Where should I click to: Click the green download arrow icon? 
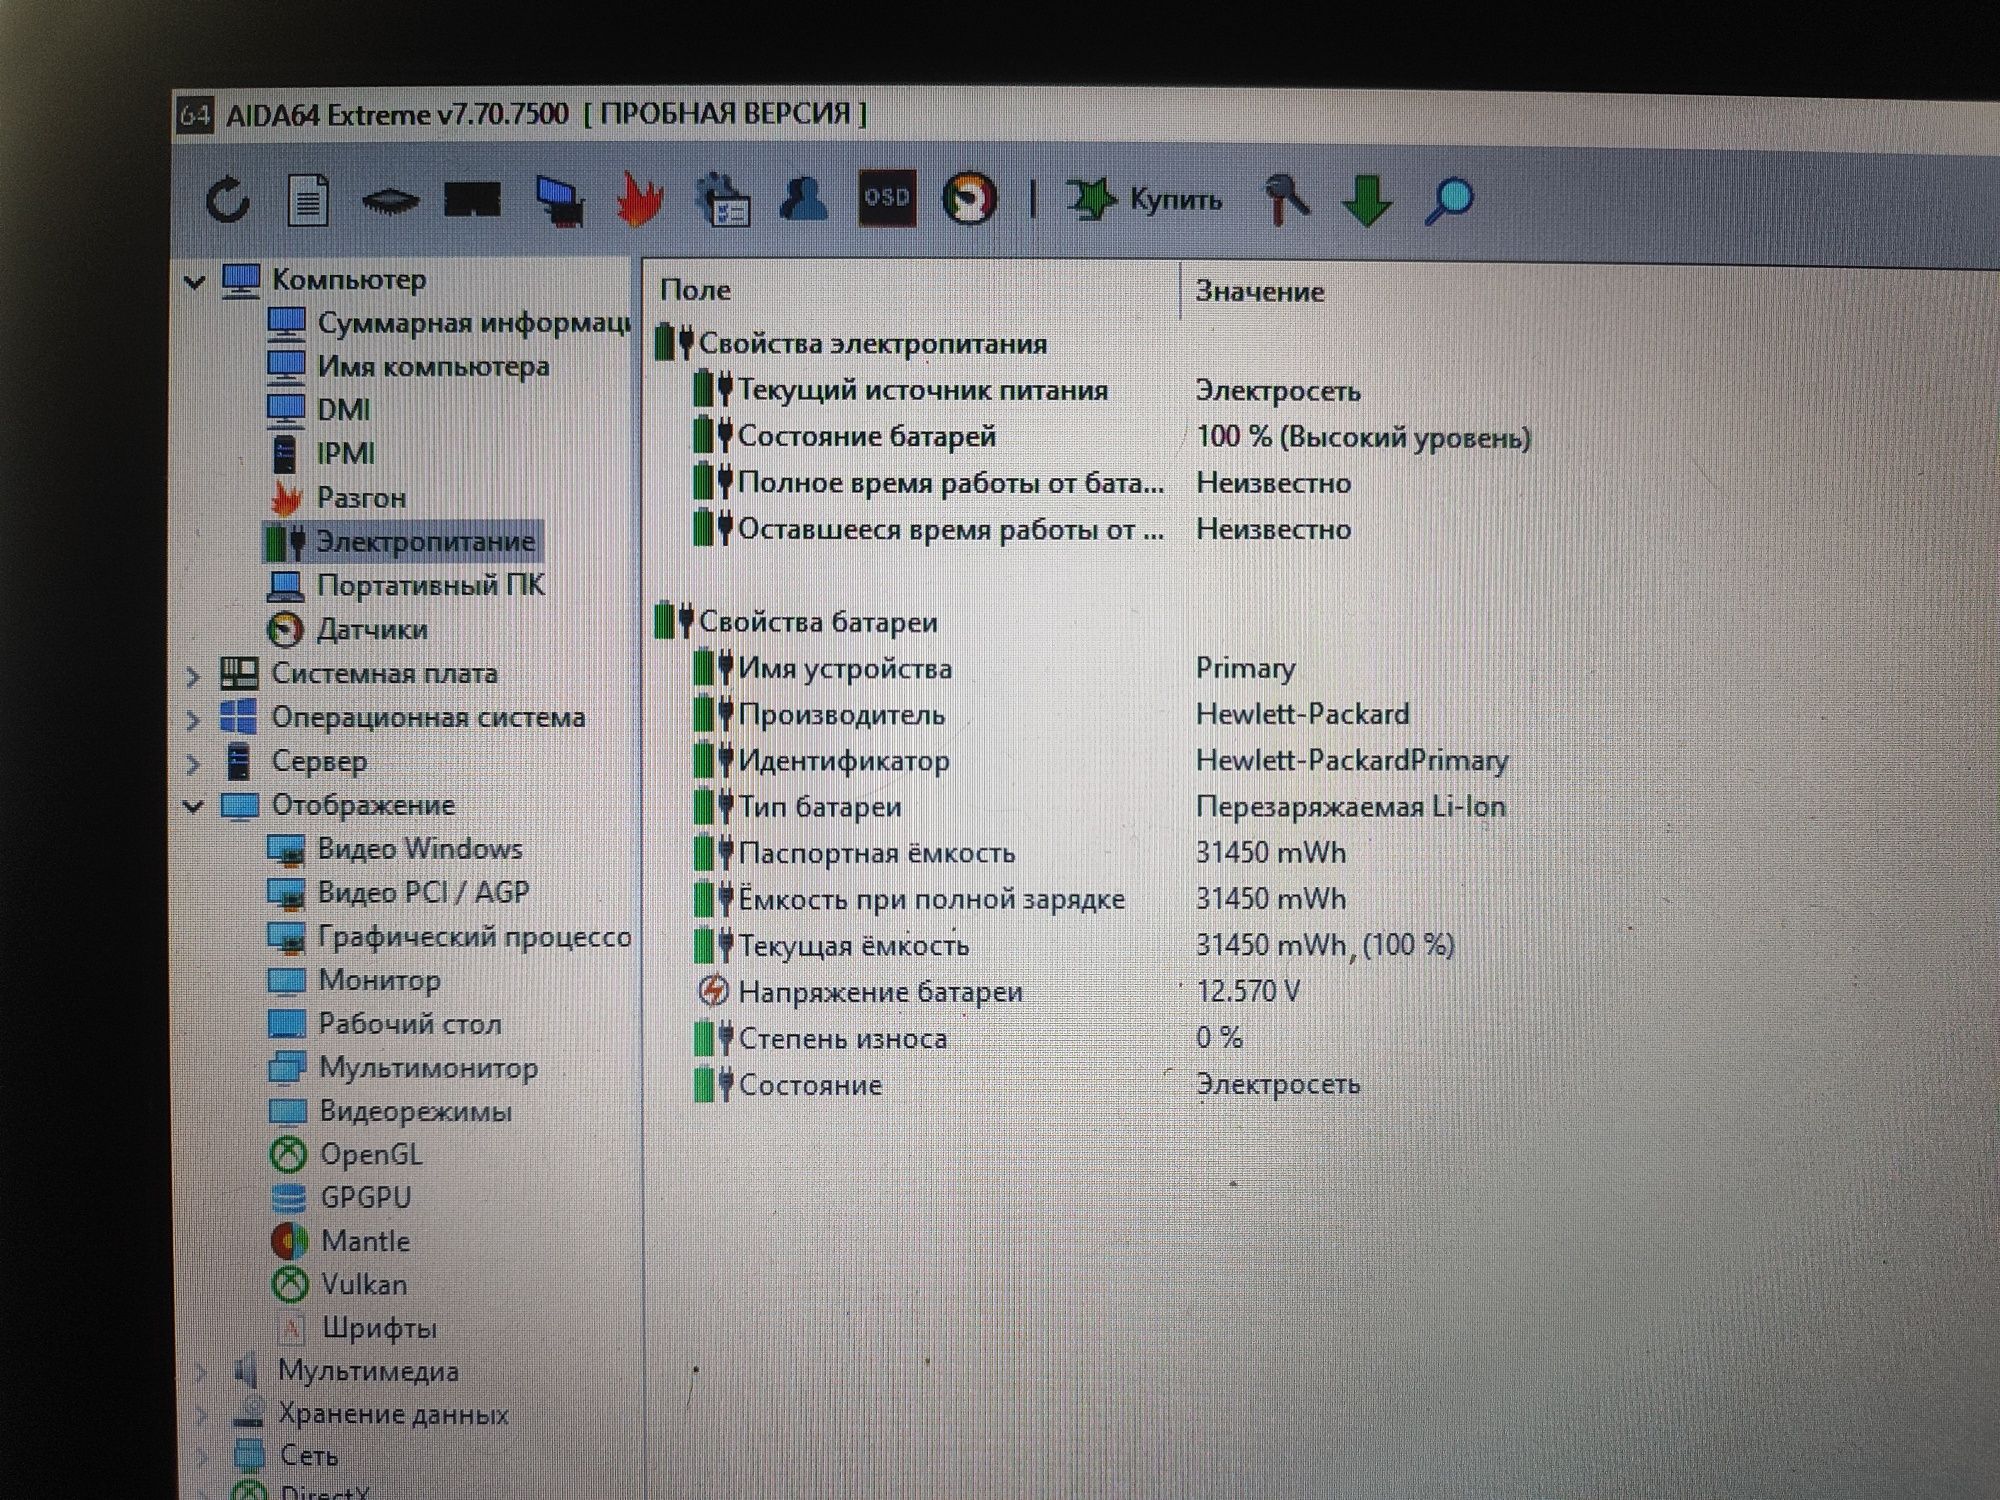(1367, 200)
